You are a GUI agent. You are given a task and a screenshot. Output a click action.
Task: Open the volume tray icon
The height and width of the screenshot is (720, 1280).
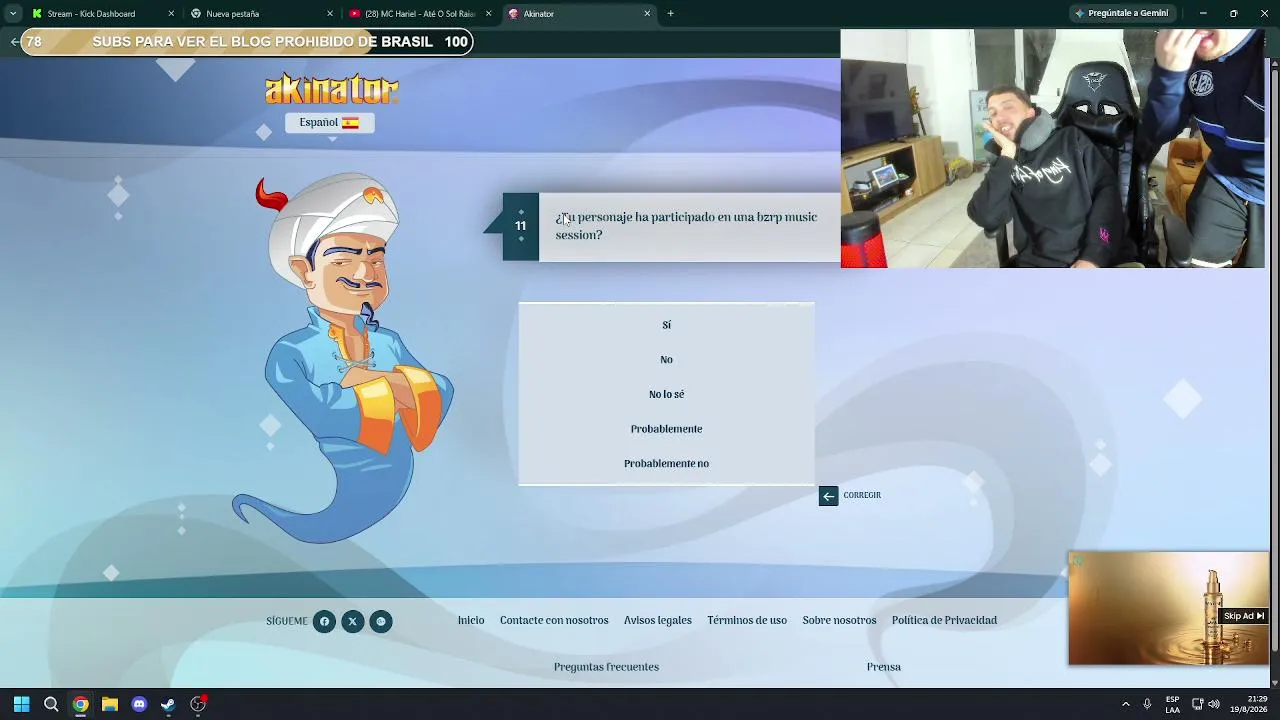[x=1214, y=704]
